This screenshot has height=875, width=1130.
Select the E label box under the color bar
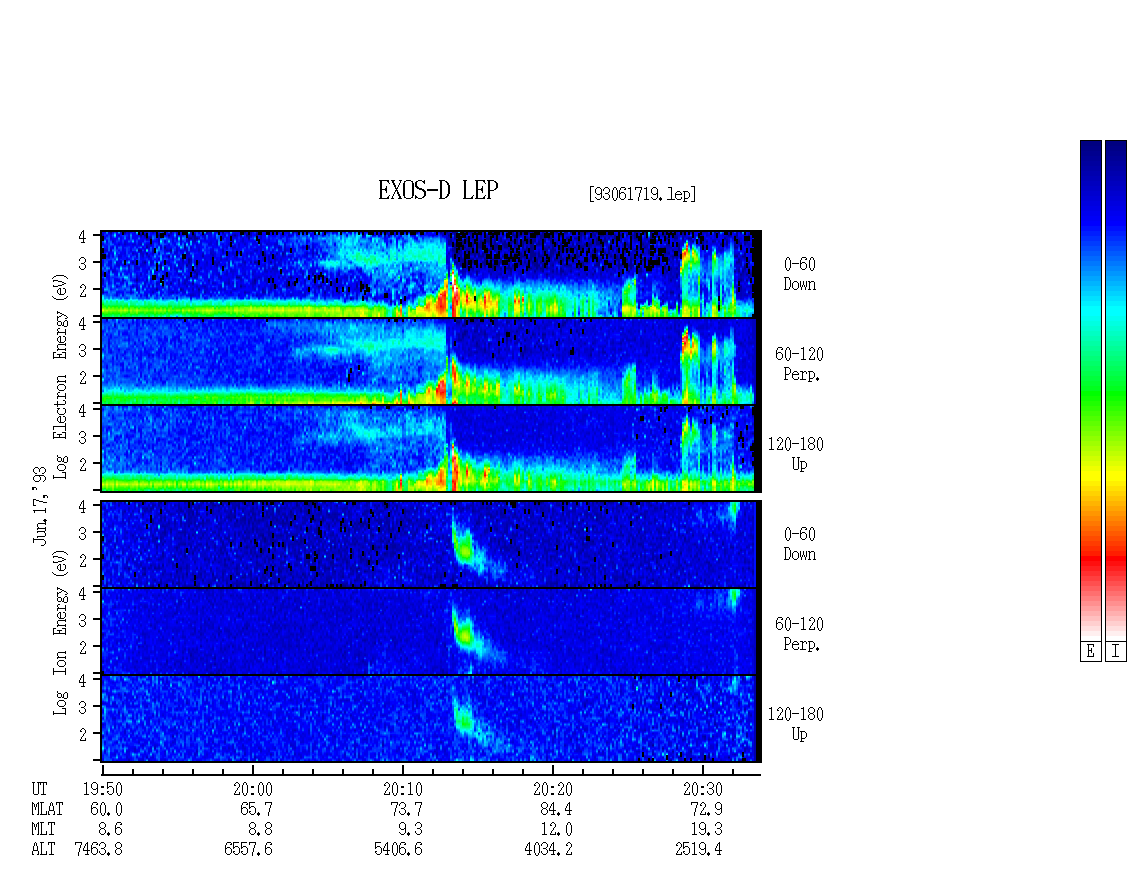pyautogui.click(x=1090, y=652)
